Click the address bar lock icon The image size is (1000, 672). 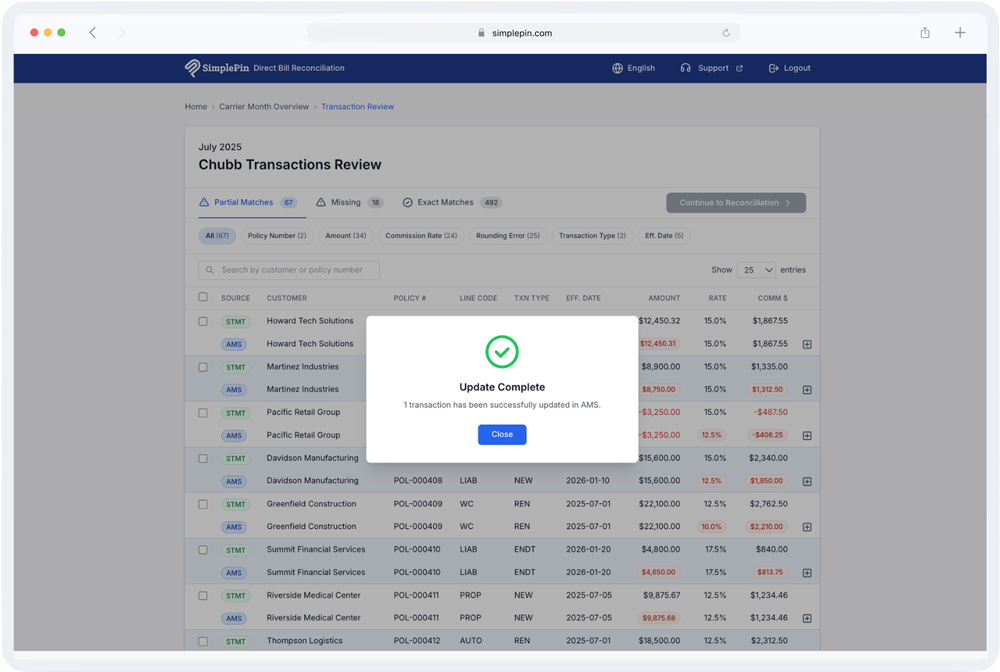[482, 33]
